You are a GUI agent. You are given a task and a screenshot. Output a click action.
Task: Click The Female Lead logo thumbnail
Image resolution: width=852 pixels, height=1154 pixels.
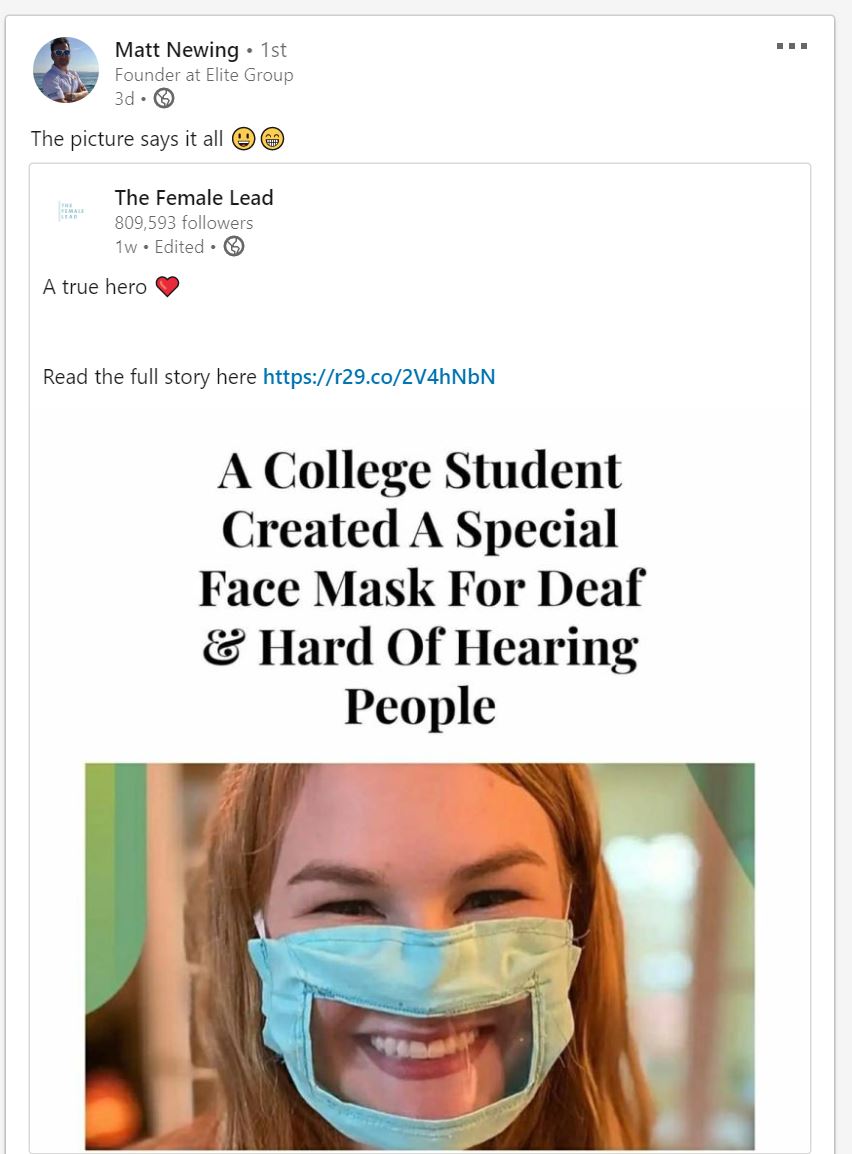click(72, 212)
